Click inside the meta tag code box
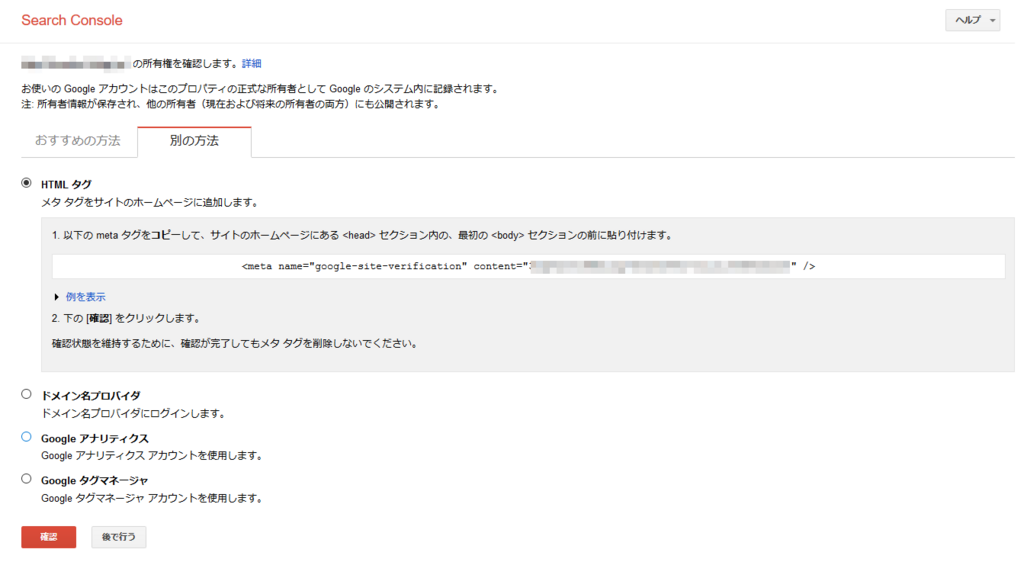Image resolution: width=1024 pixels, height=578 pixels. [x=528, y=266]
